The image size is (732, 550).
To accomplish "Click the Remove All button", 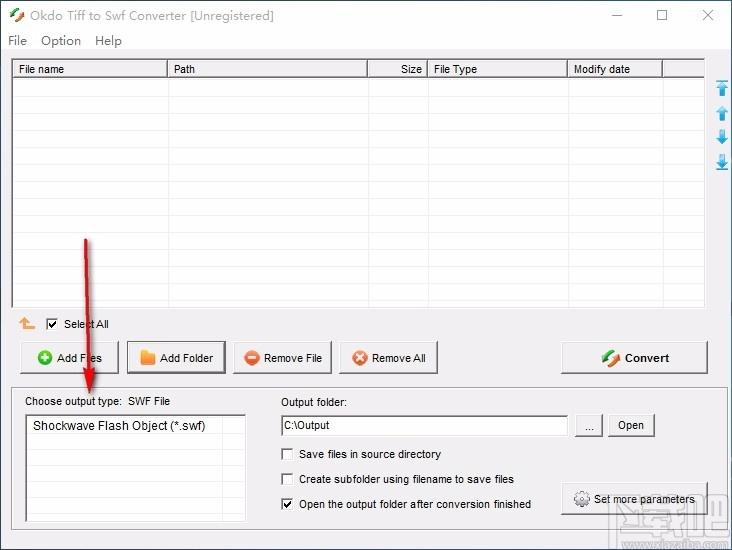I will tap(388, 358).
